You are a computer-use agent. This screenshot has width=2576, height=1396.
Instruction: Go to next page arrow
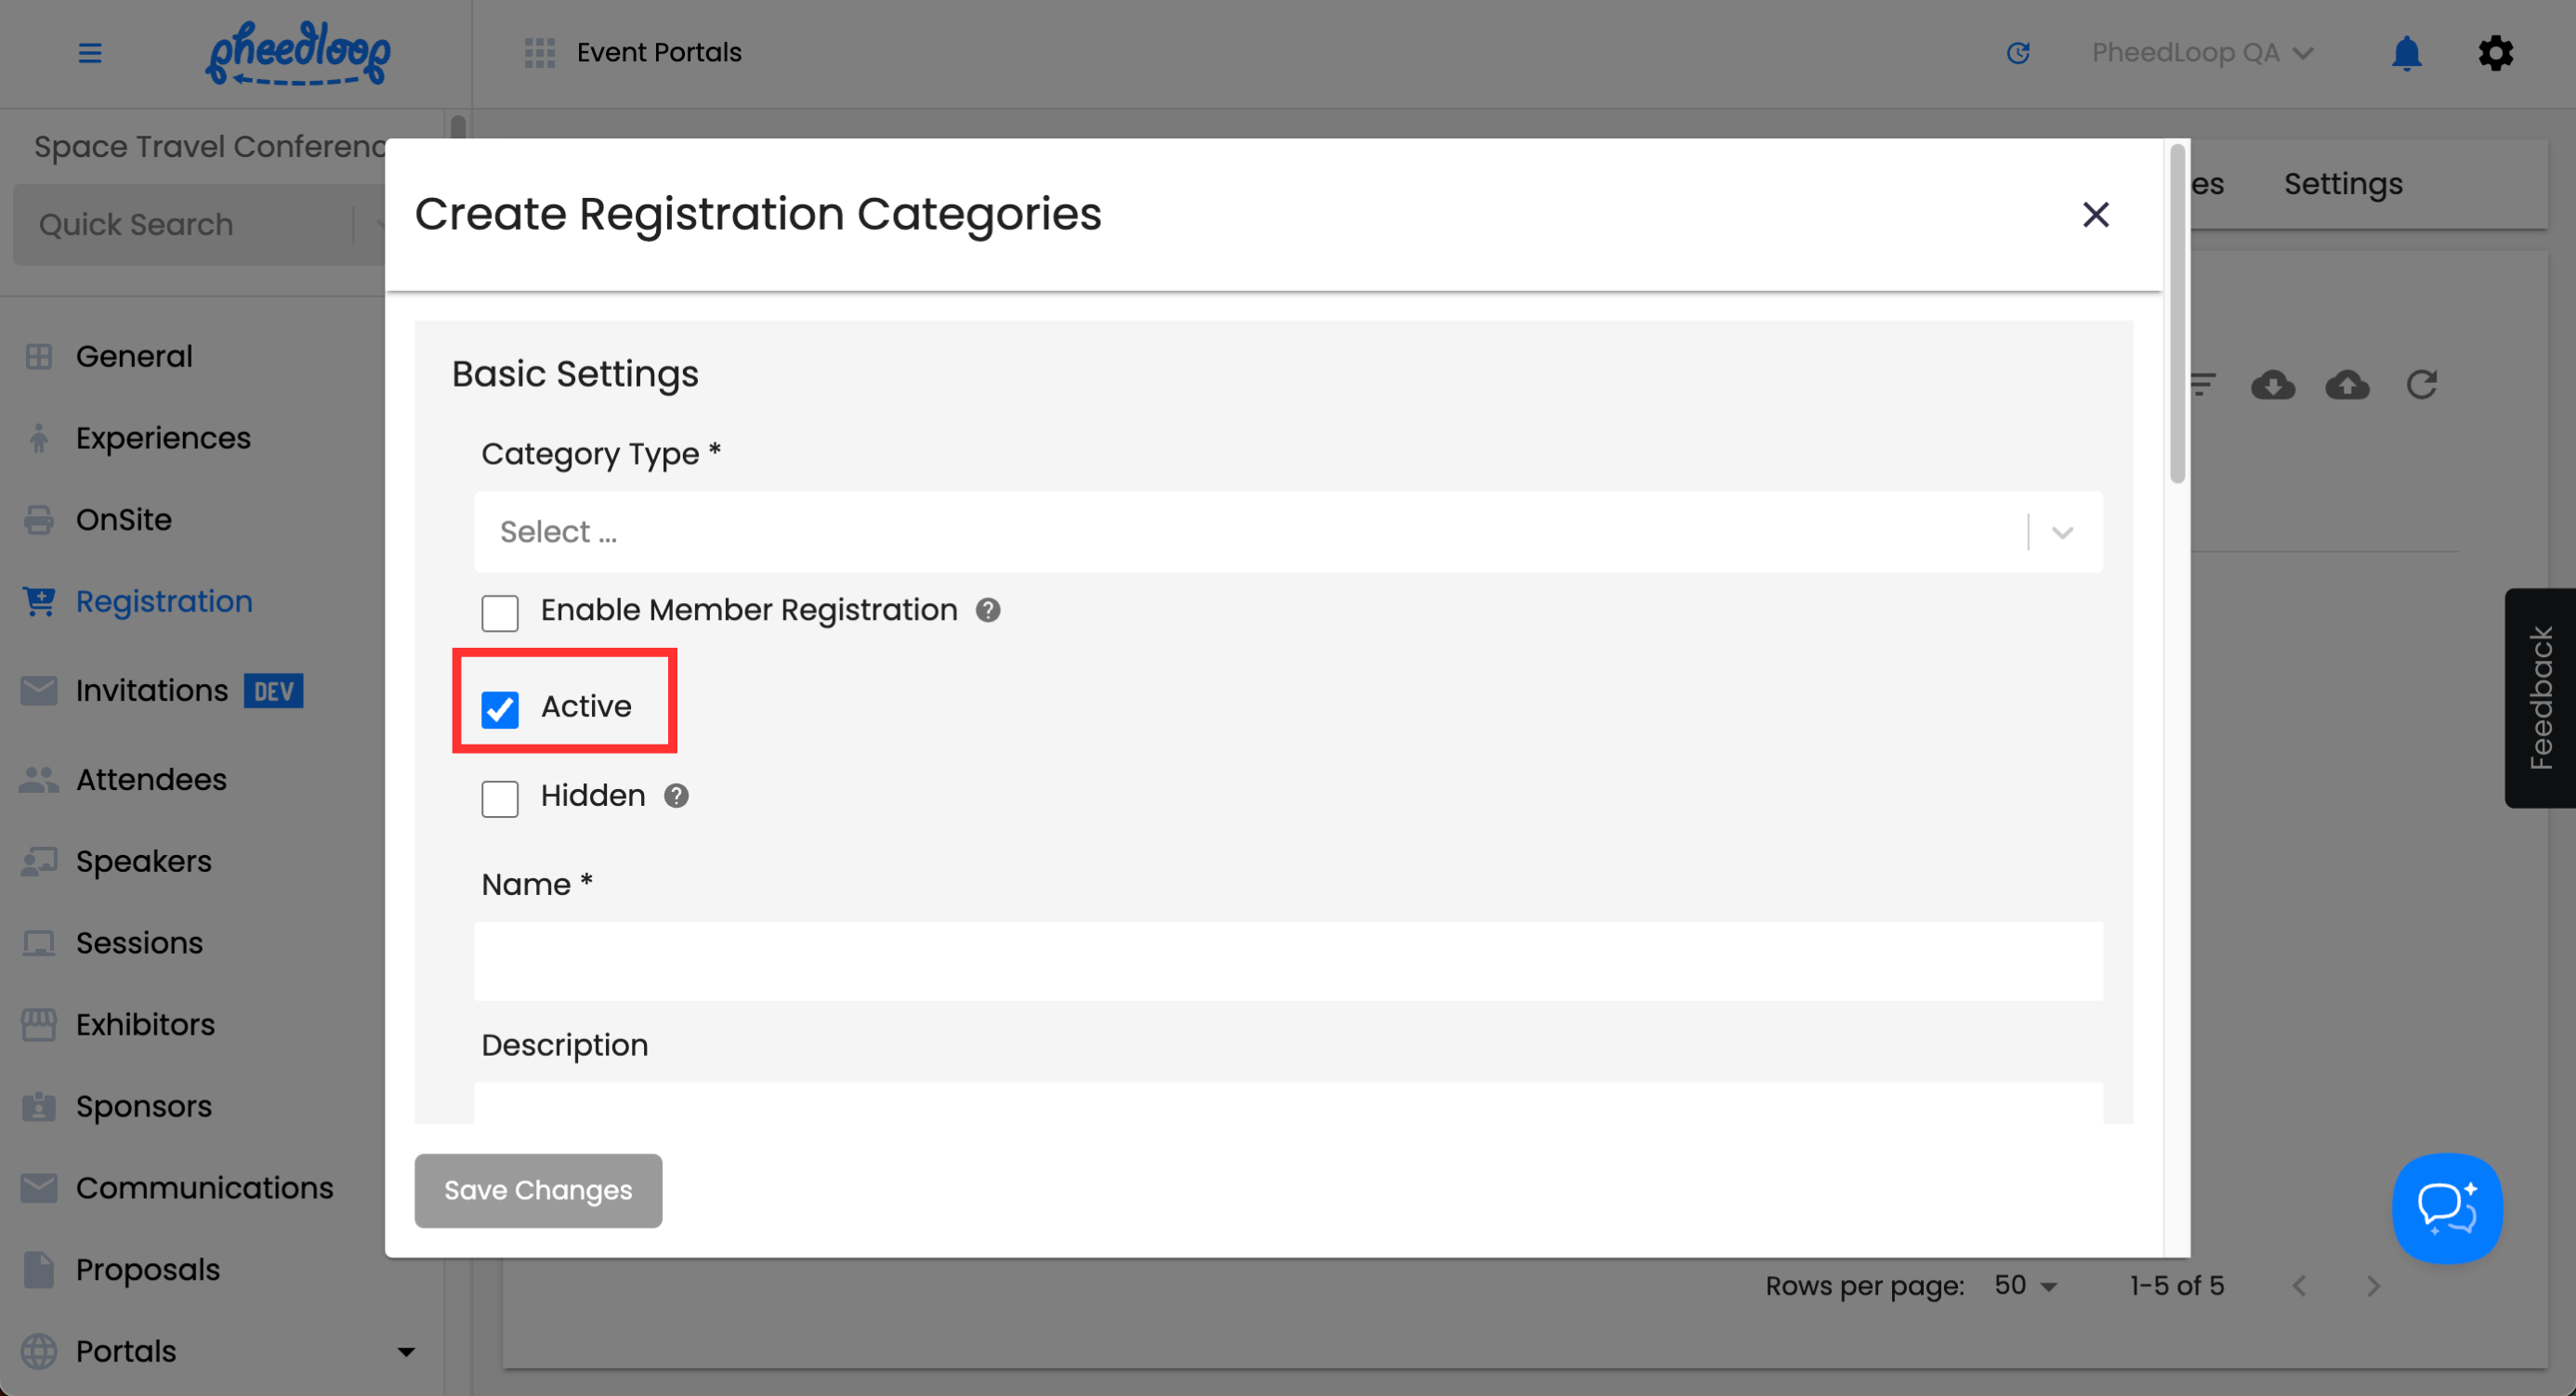point(2373,1286)
